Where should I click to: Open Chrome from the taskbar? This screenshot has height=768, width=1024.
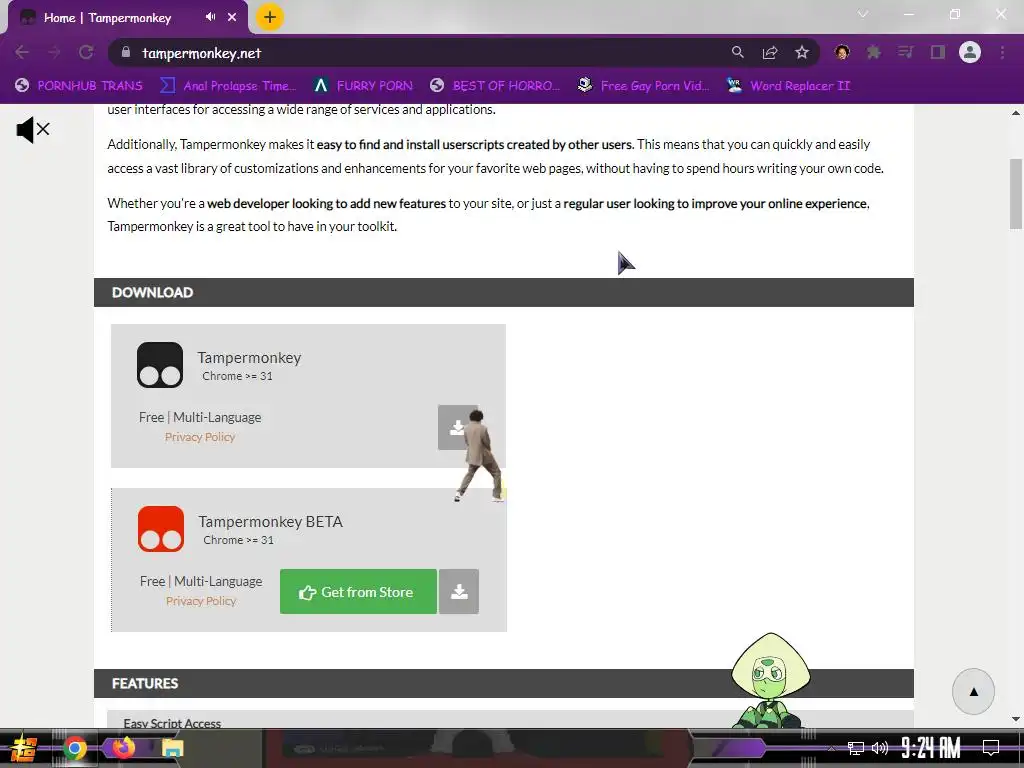tap(75, 748)
